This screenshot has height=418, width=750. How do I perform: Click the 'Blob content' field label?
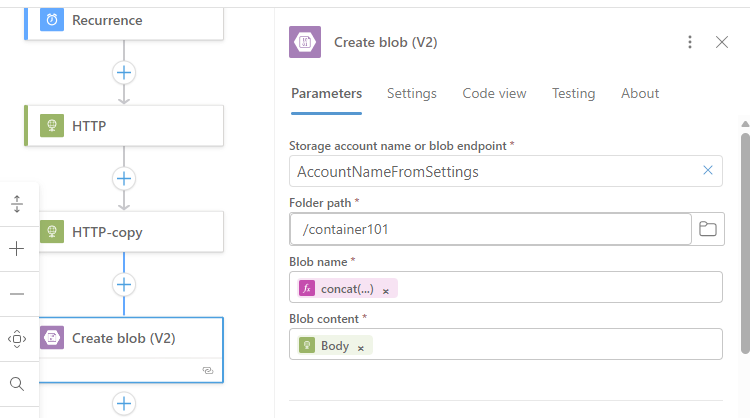click(324, 319)
